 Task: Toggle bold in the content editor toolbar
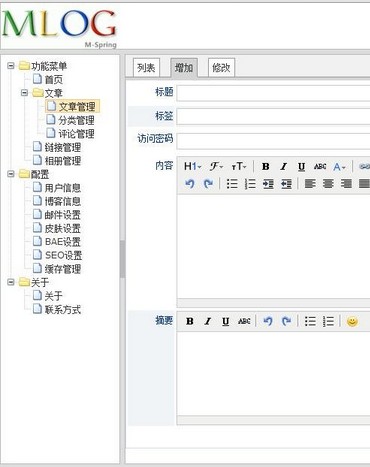266,166
